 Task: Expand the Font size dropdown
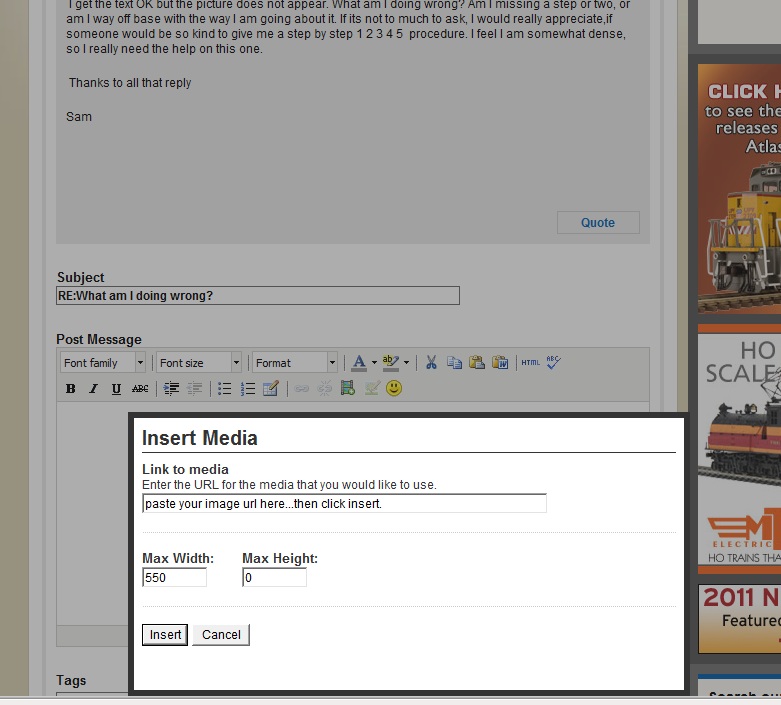click(x=199, y=363)
